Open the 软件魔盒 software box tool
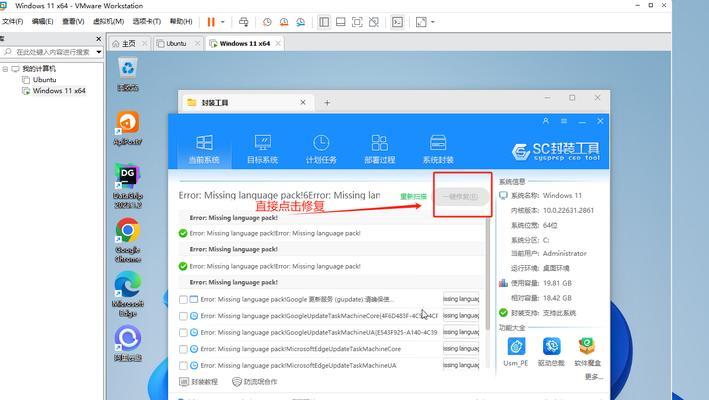 (x=587, y=351)
